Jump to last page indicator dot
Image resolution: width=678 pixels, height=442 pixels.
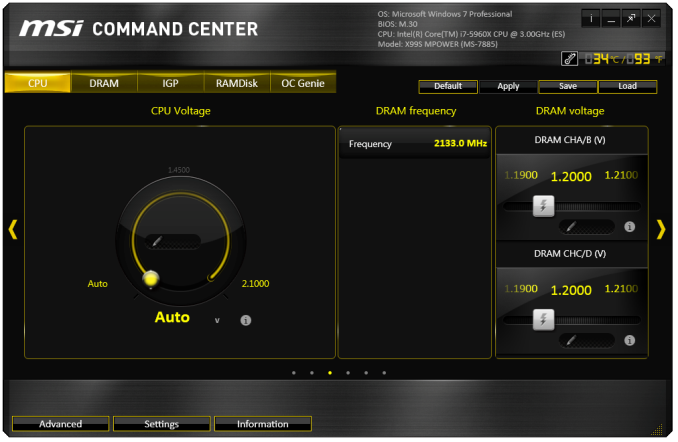(384, 373)
